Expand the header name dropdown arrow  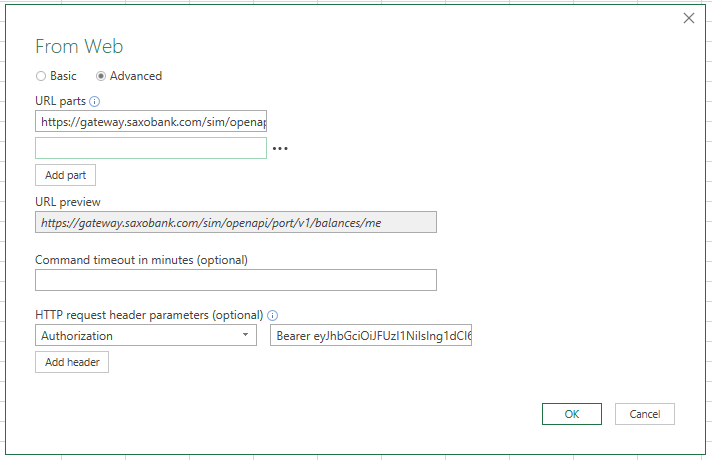246,336
